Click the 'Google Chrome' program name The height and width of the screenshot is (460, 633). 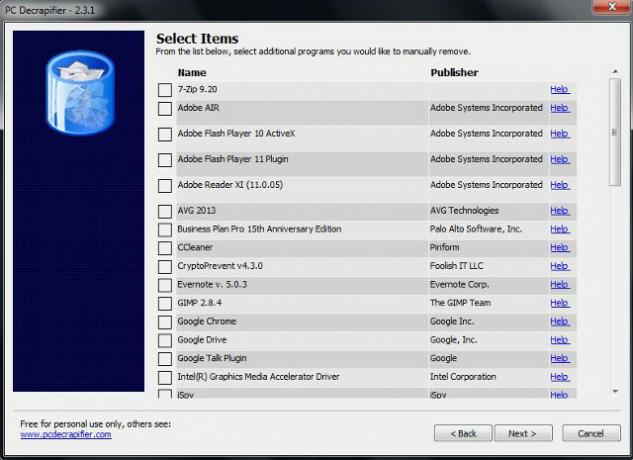(207, 321)
